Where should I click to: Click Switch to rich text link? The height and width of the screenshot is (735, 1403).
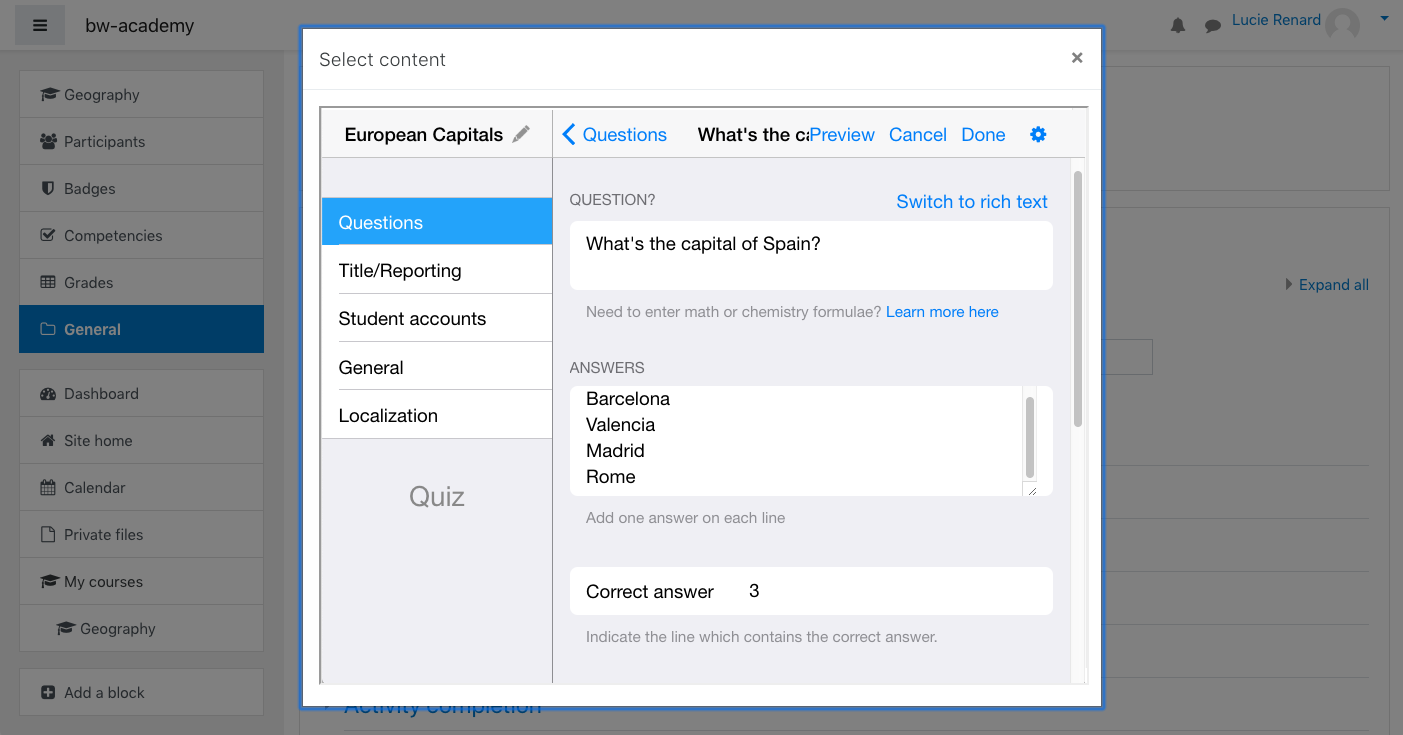(x=971, y=202)
